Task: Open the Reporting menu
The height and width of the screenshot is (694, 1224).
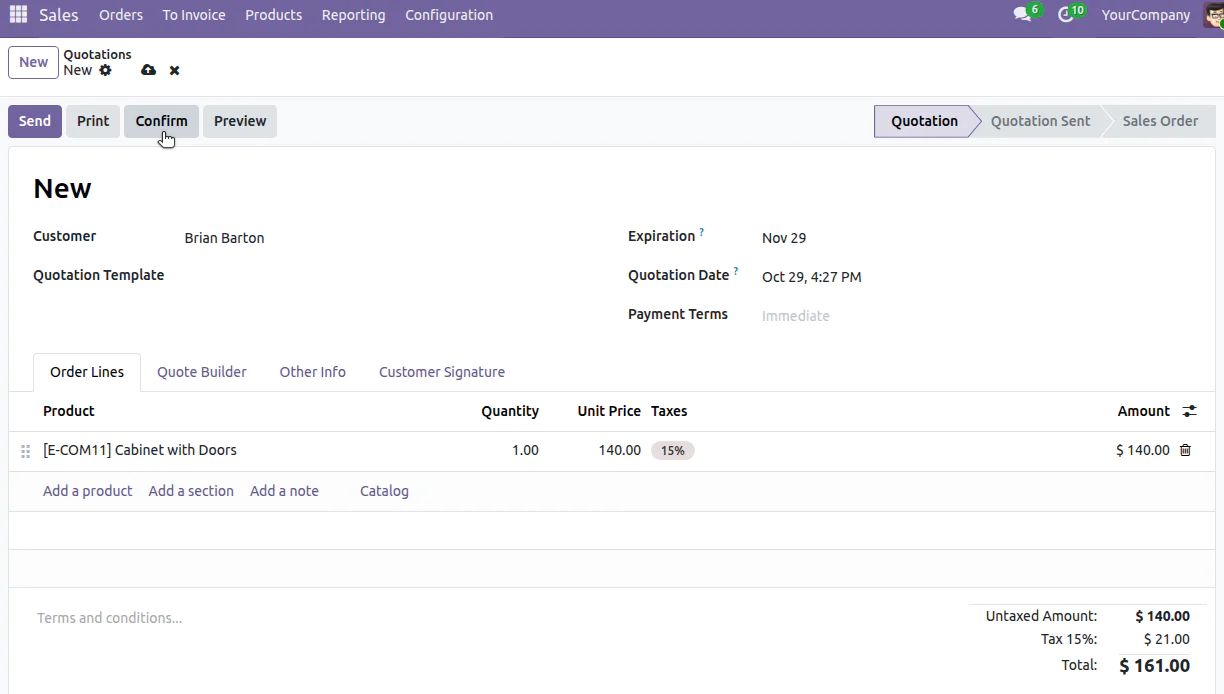Action: 353,14
